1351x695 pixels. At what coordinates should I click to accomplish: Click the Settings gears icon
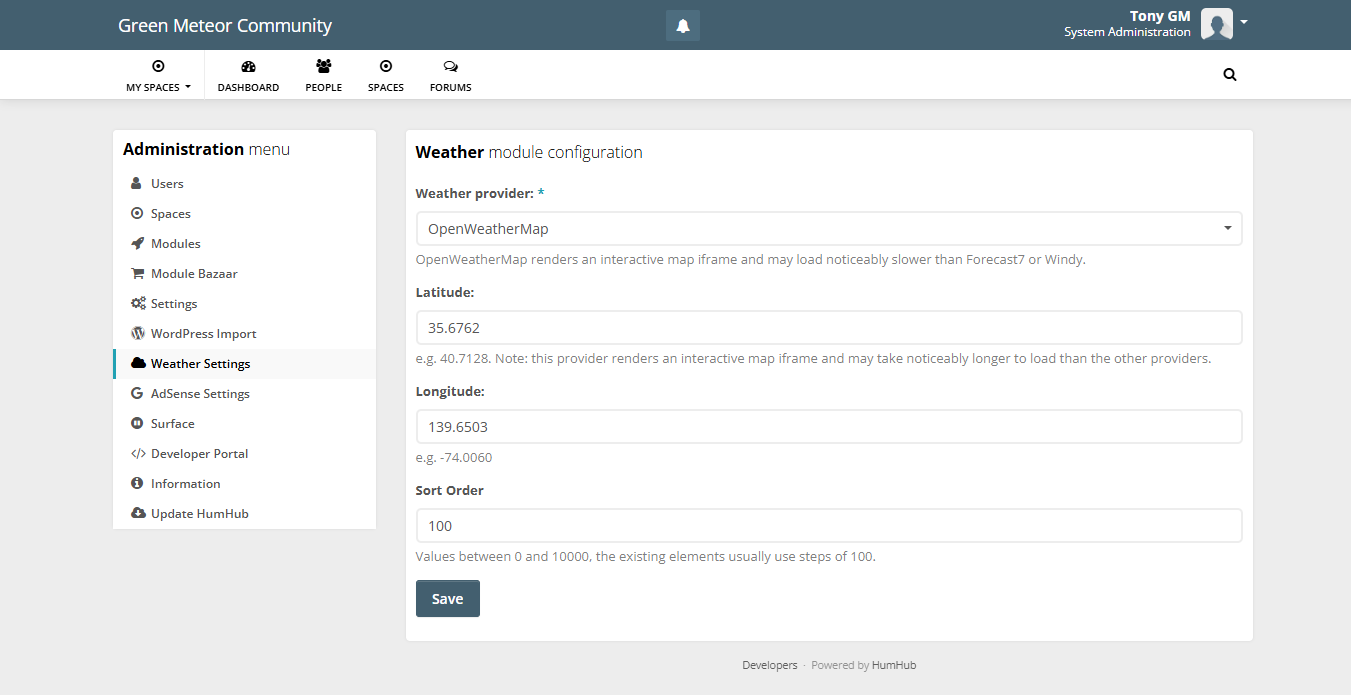(x=138, y=304)
